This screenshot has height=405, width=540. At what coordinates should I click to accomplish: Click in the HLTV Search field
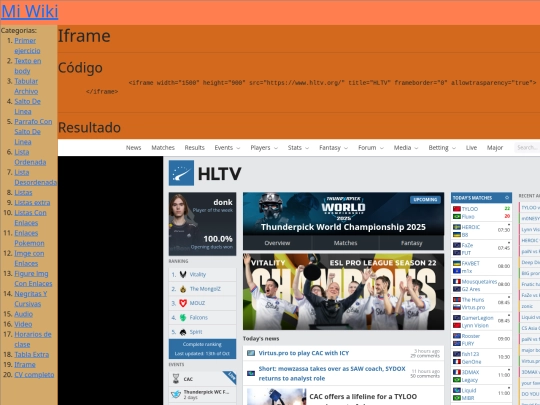pyautogui.click(x=527, y=148)
